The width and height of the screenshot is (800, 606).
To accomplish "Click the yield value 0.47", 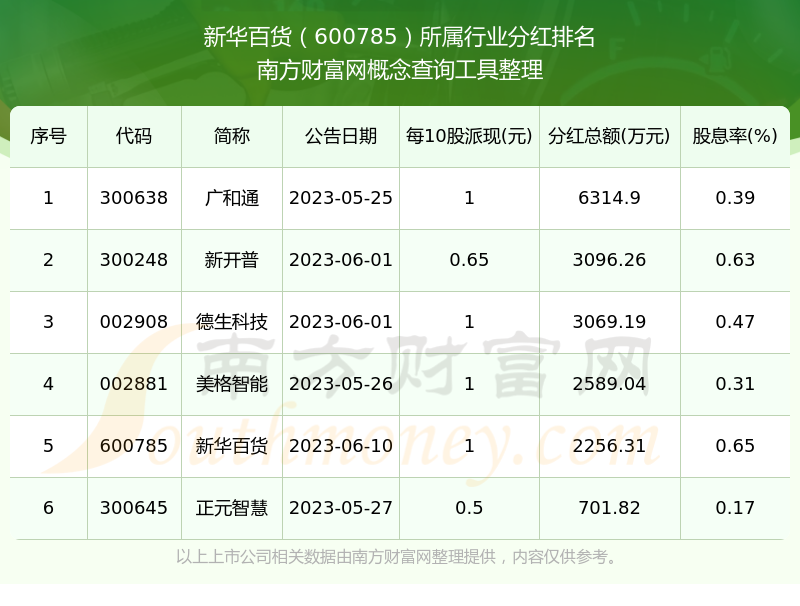I will [x=735, y=322].
